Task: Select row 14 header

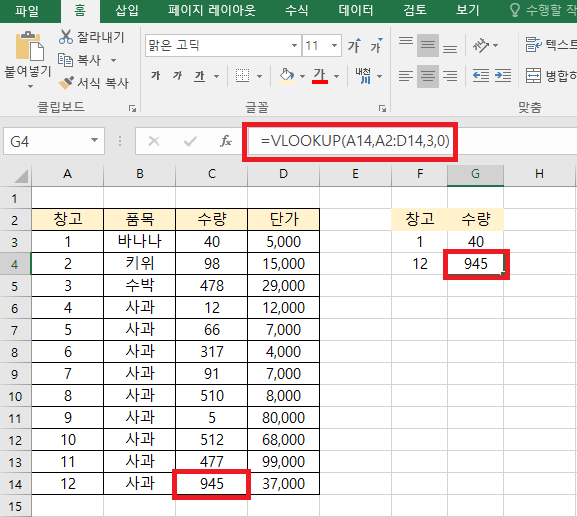Action: (x=15, y=484)
